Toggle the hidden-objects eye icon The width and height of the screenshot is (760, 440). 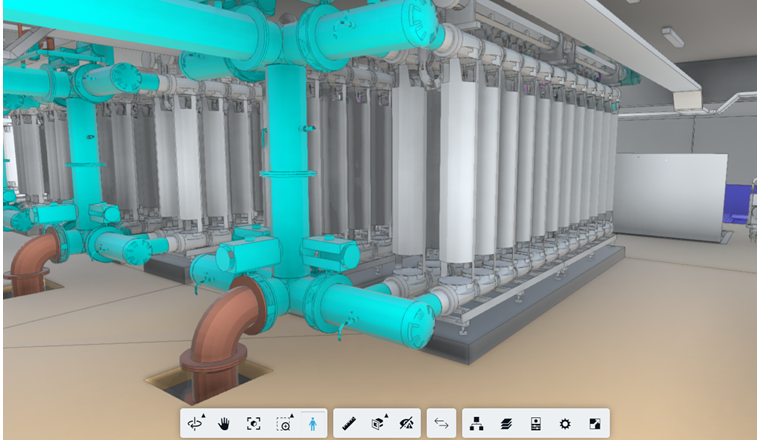tap(406, 424)
